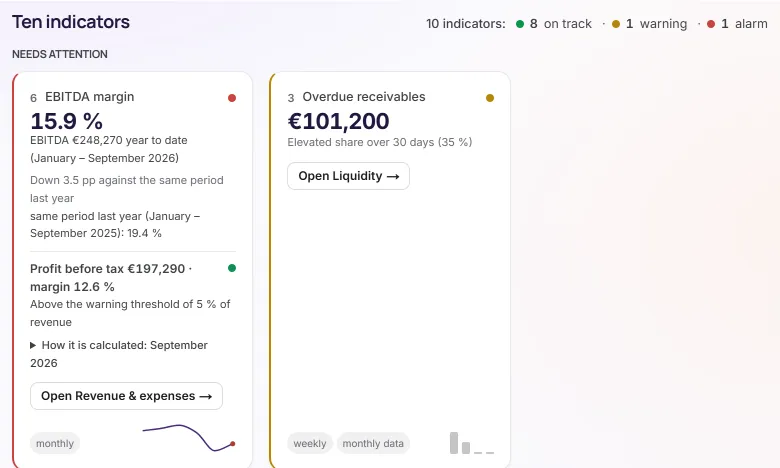This screenshot has height=468, width=780.
Task: Click the '€101,200' value
Action: (x=339, y=121)
